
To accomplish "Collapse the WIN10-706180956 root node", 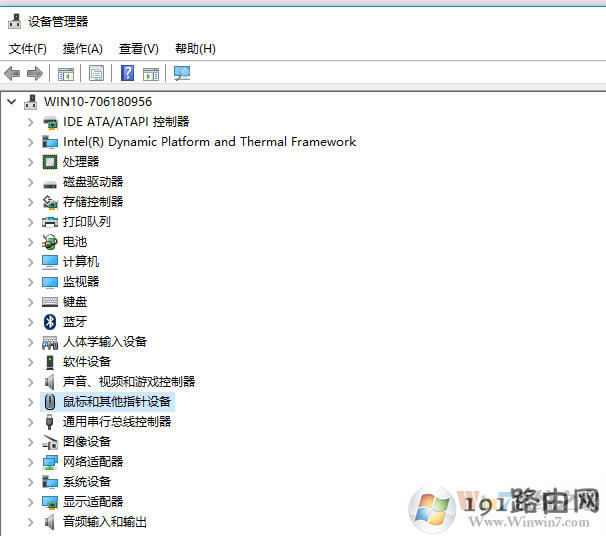I will coord(12,102).
